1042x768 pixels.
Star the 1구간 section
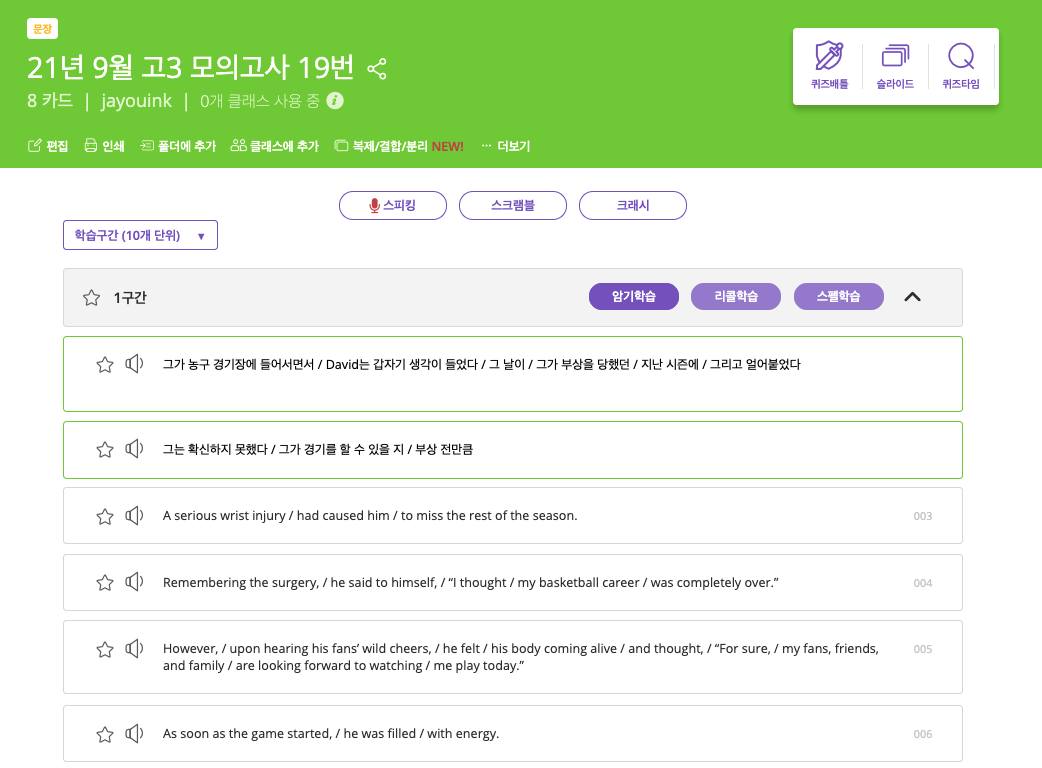91,297
